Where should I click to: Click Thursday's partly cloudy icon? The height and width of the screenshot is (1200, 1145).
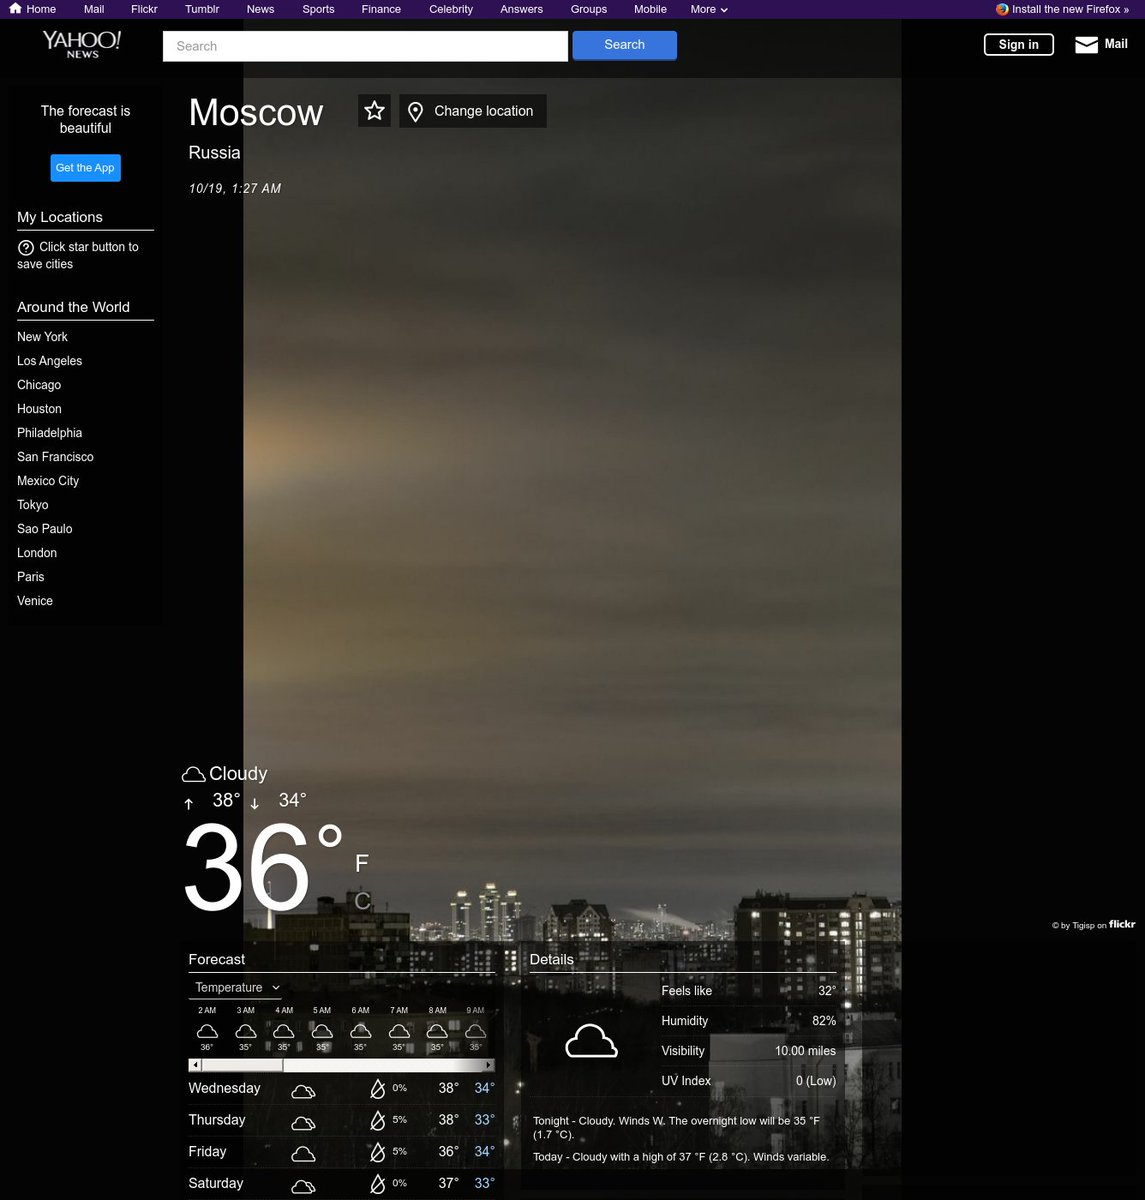click(x=303, y=1123)
